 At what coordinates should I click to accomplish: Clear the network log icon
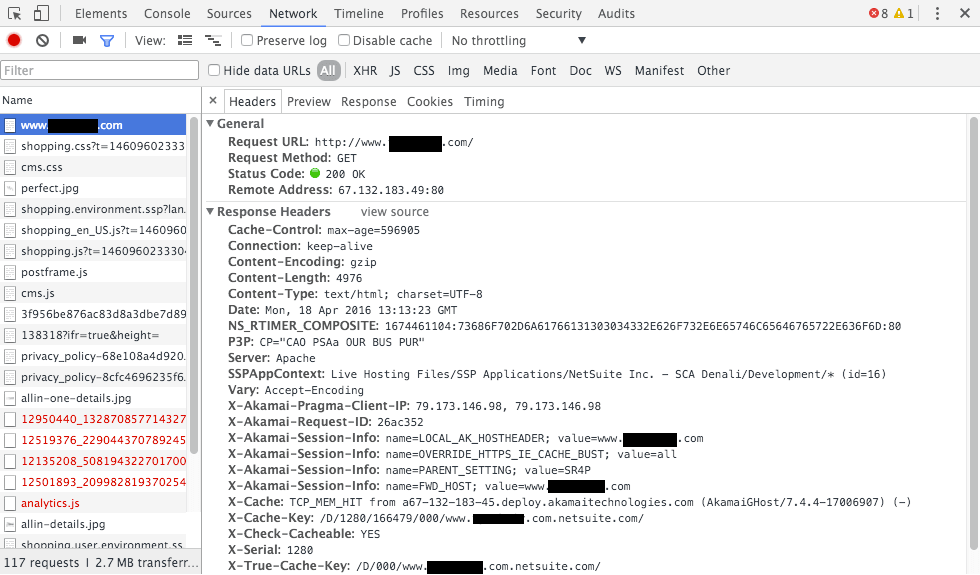pyautogui.click(x=42, y=41)
